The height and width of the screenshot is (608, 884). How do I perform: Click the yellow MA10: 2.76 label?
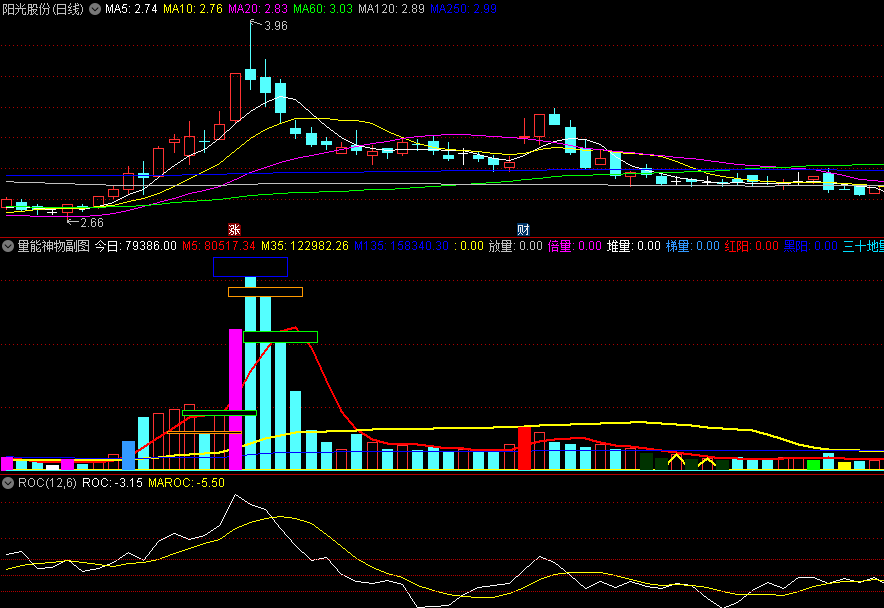tap(193, 9)
